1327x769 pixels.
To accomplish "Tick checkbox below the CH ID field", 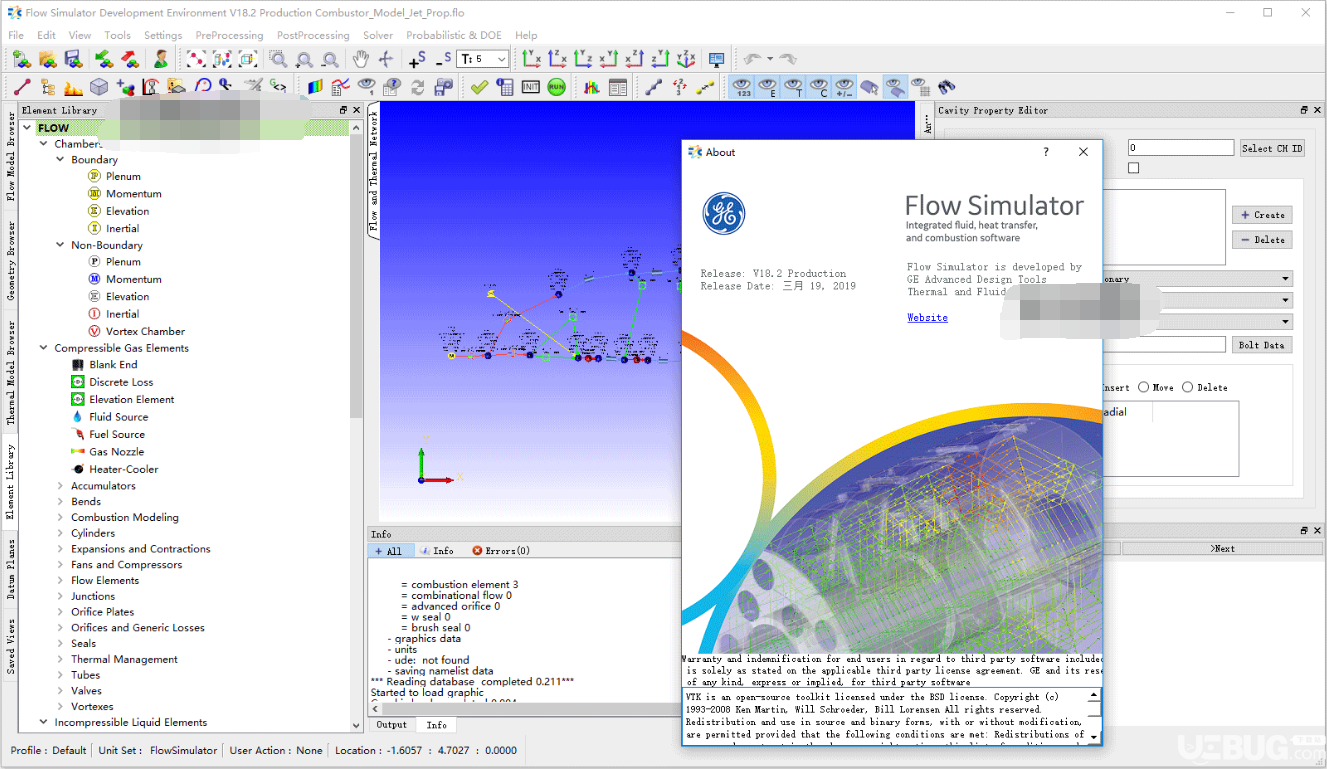I will pos(1133,168).
